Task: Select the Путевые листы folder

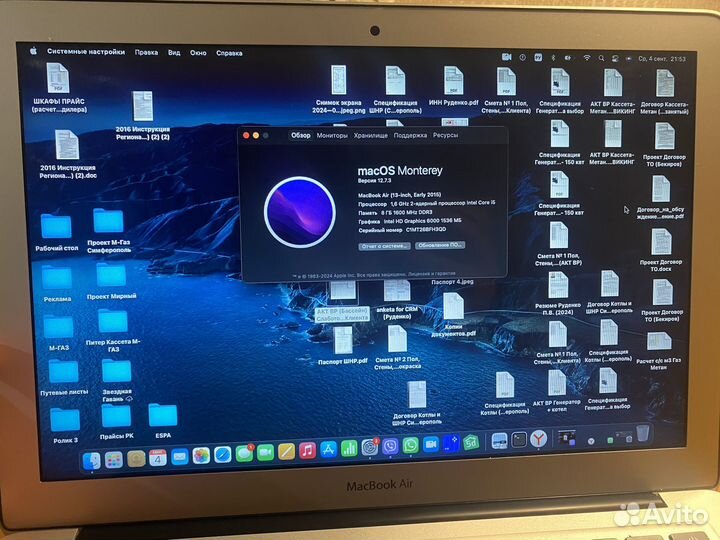Action: click(x=63, y=377)
